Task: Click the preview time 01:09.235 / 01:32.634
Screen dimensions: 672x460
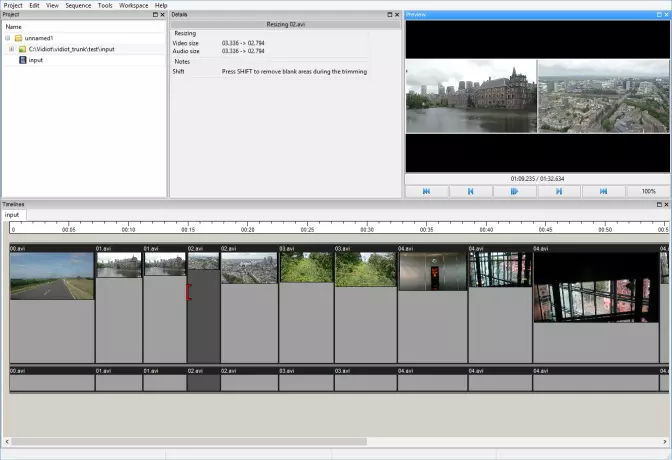Action: click(x=537, y=179)
